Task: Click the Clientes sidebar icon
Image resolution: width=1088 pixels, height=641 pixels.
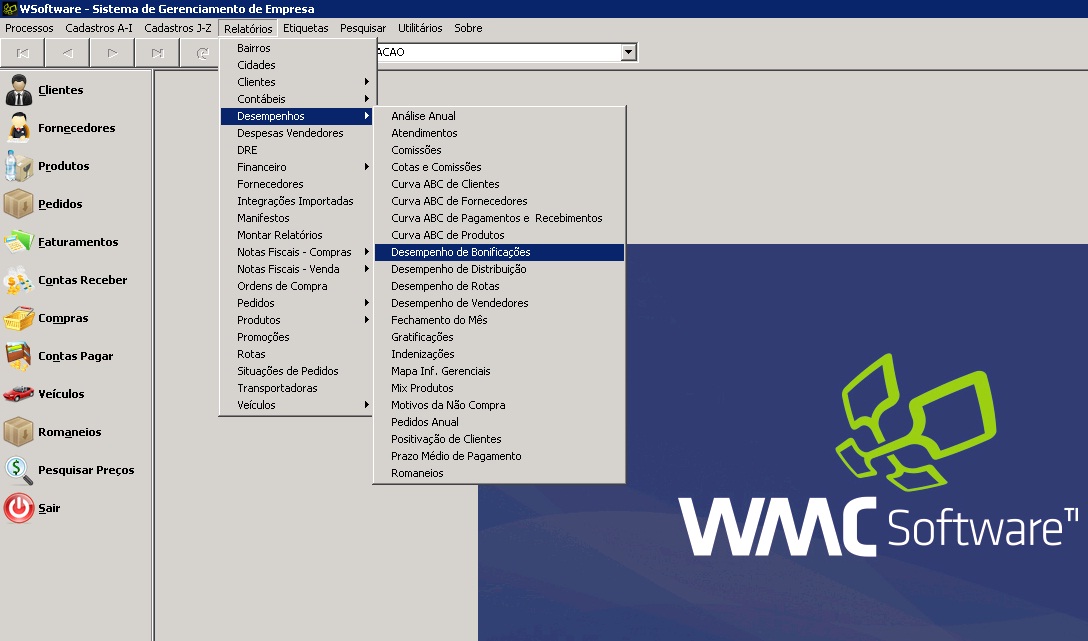Action: pyautogui.click(x=19, y=90)
